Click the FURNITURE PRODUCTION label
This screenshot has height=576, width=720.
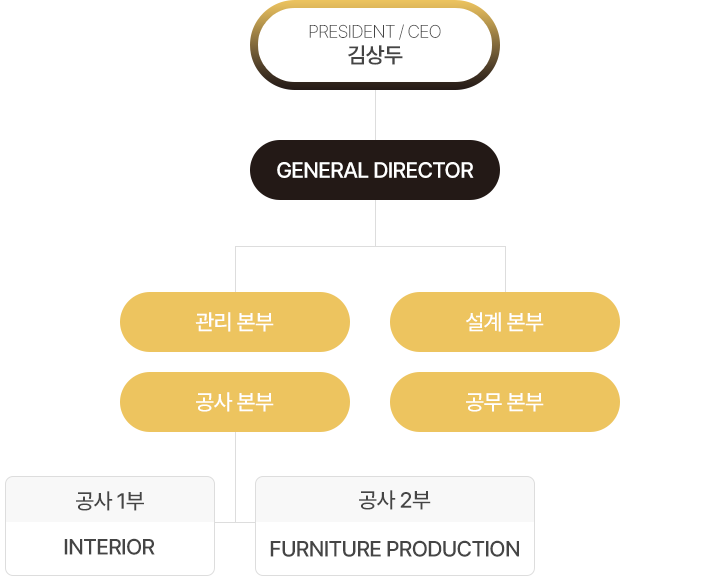tap(394, 549)
